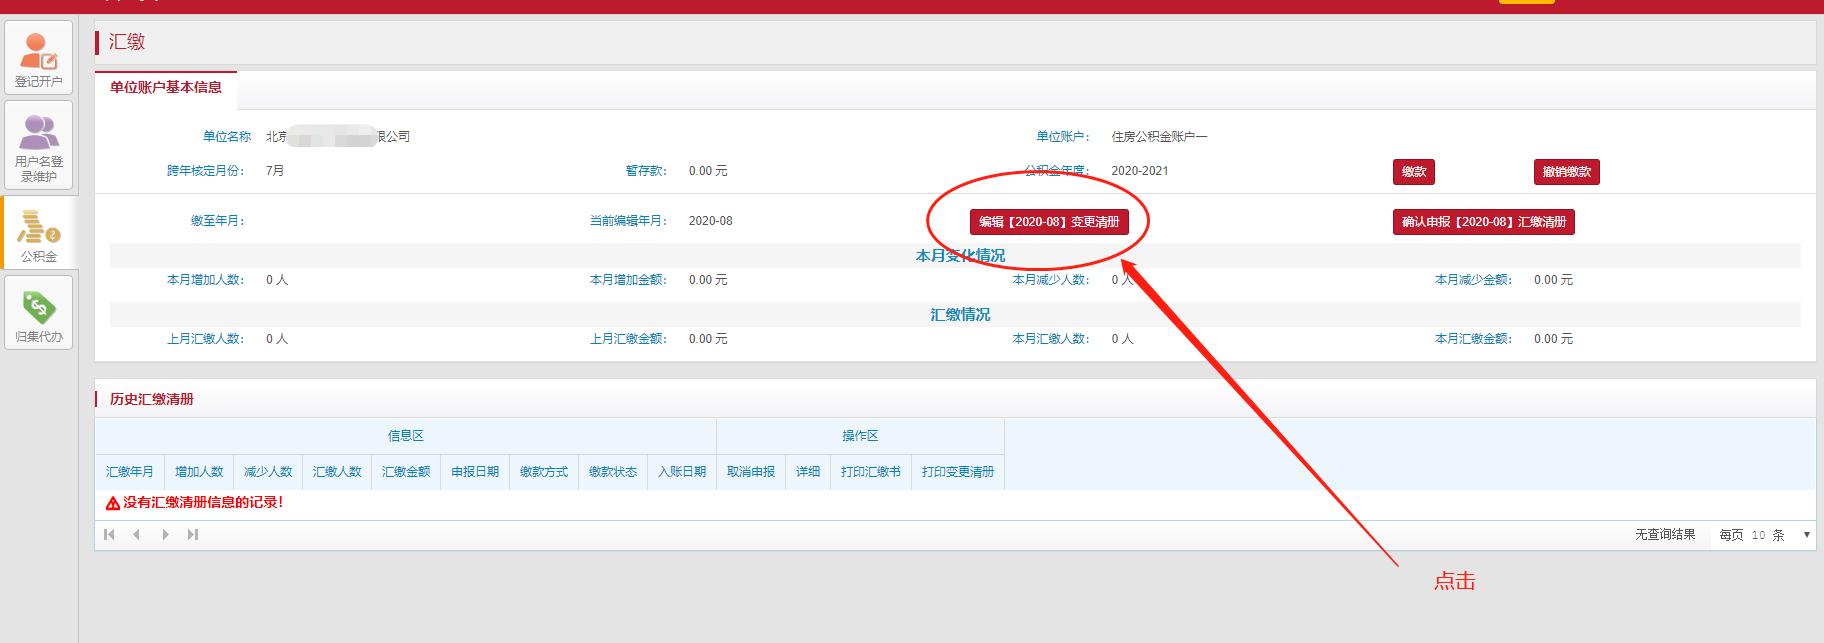Click the 跨年核定月份 value 7月
Screen dimensions: 1824x643
(275, 171)
